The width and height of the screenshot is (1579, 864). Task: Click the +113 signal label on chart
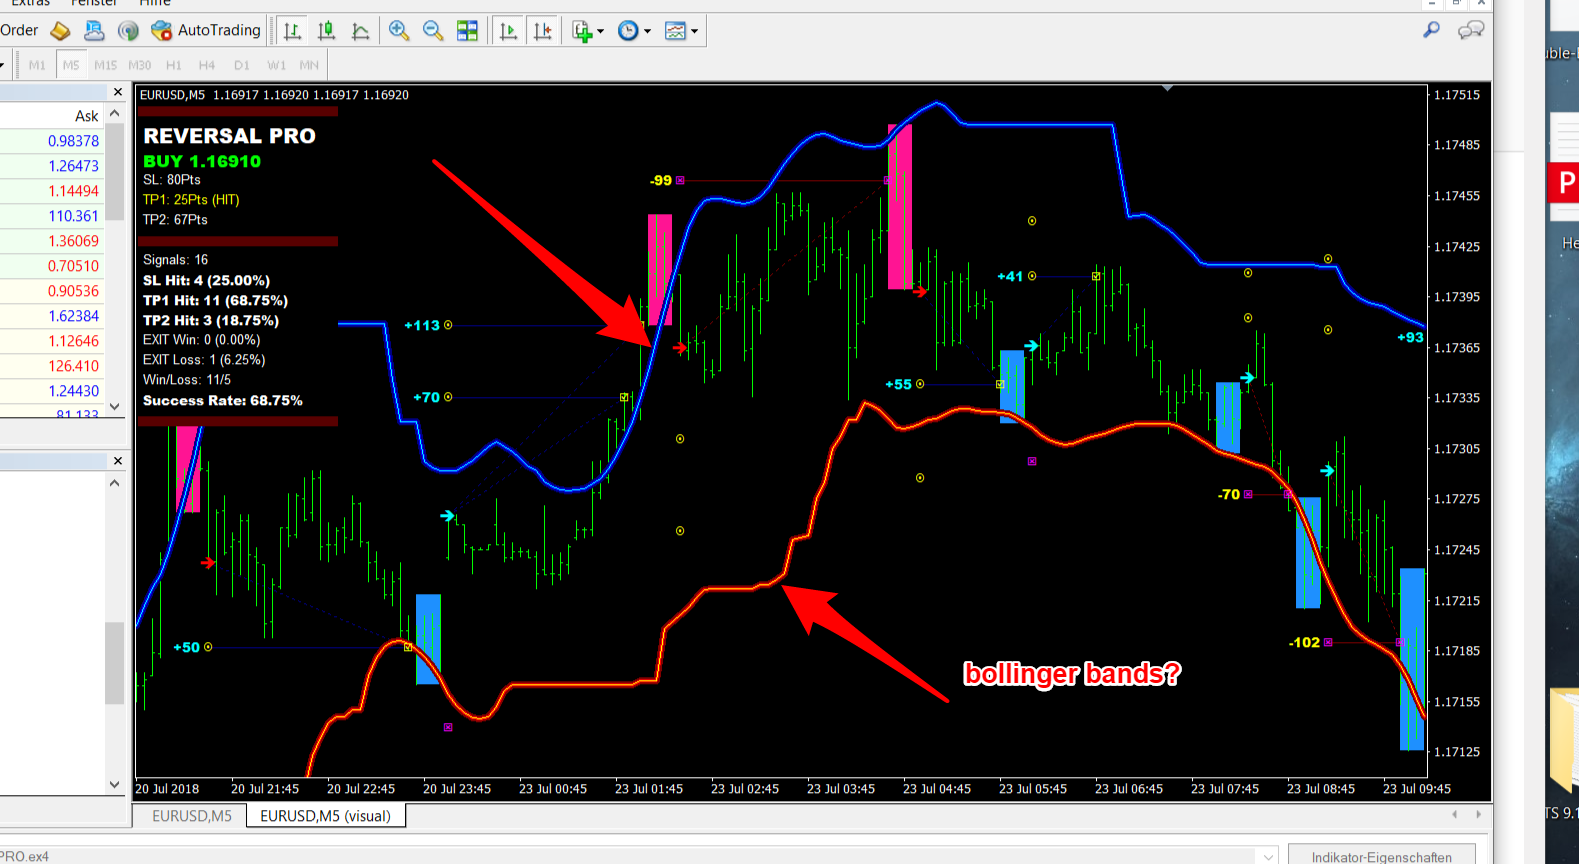tap(421, 325)
